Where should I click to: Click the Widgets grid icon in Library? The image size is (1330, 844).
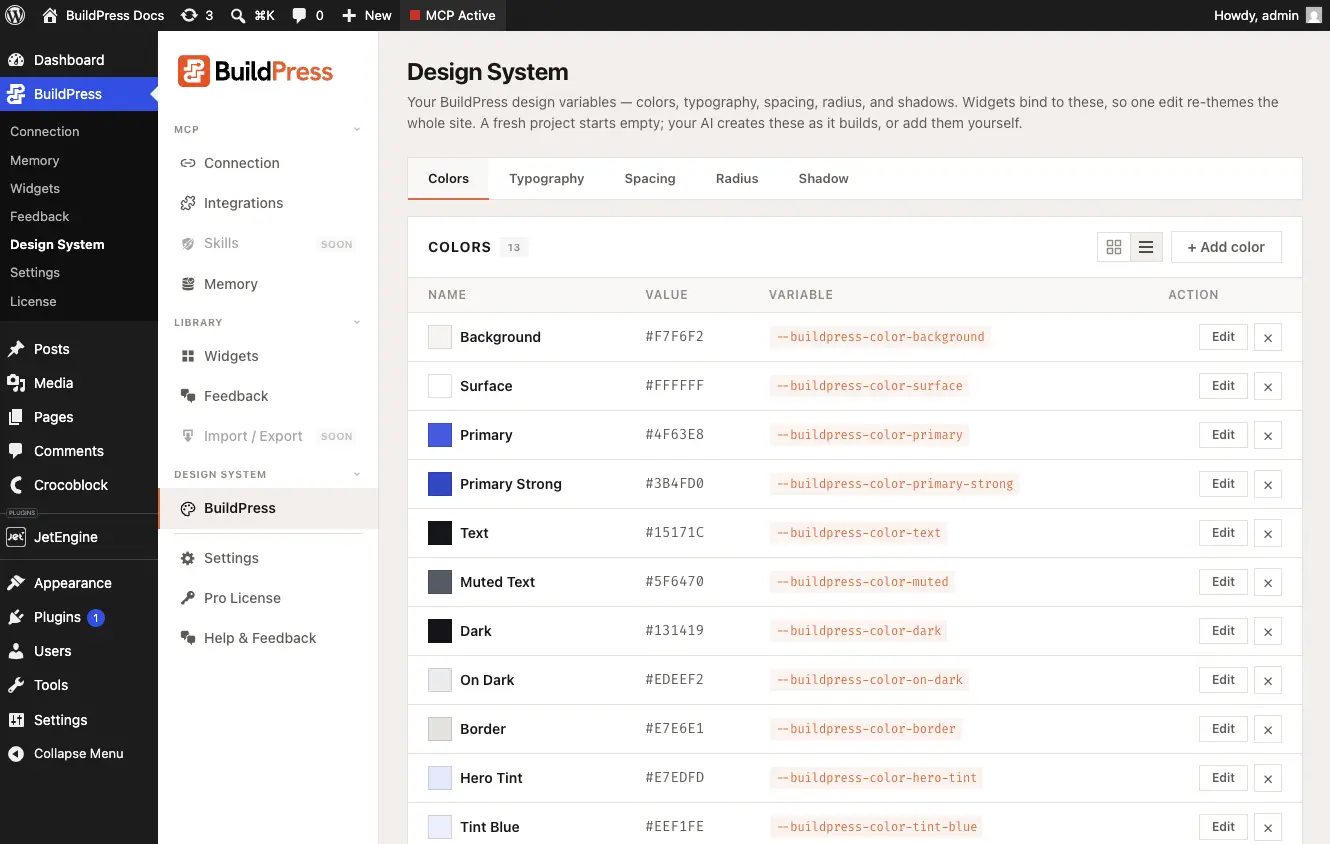[187, 356]
